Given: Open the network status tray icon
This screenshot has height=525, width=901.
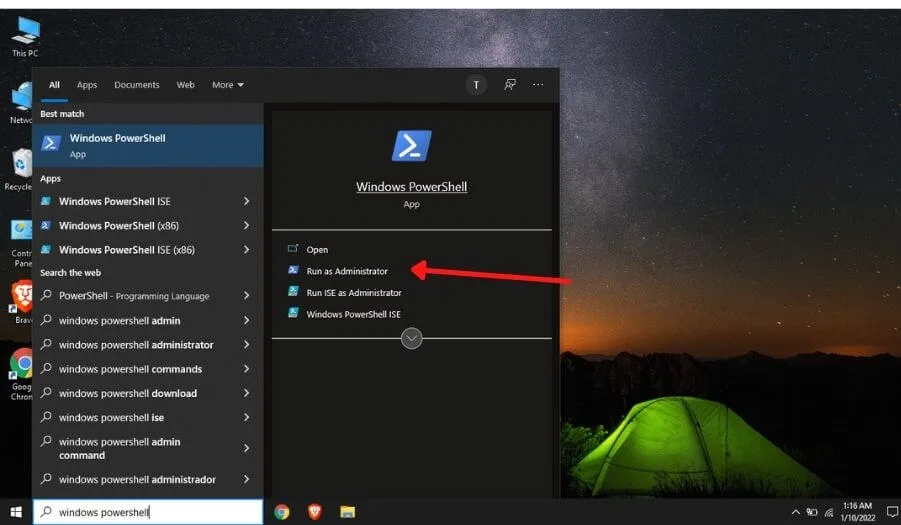Looking at the screenshot, I should click(829, 512).
